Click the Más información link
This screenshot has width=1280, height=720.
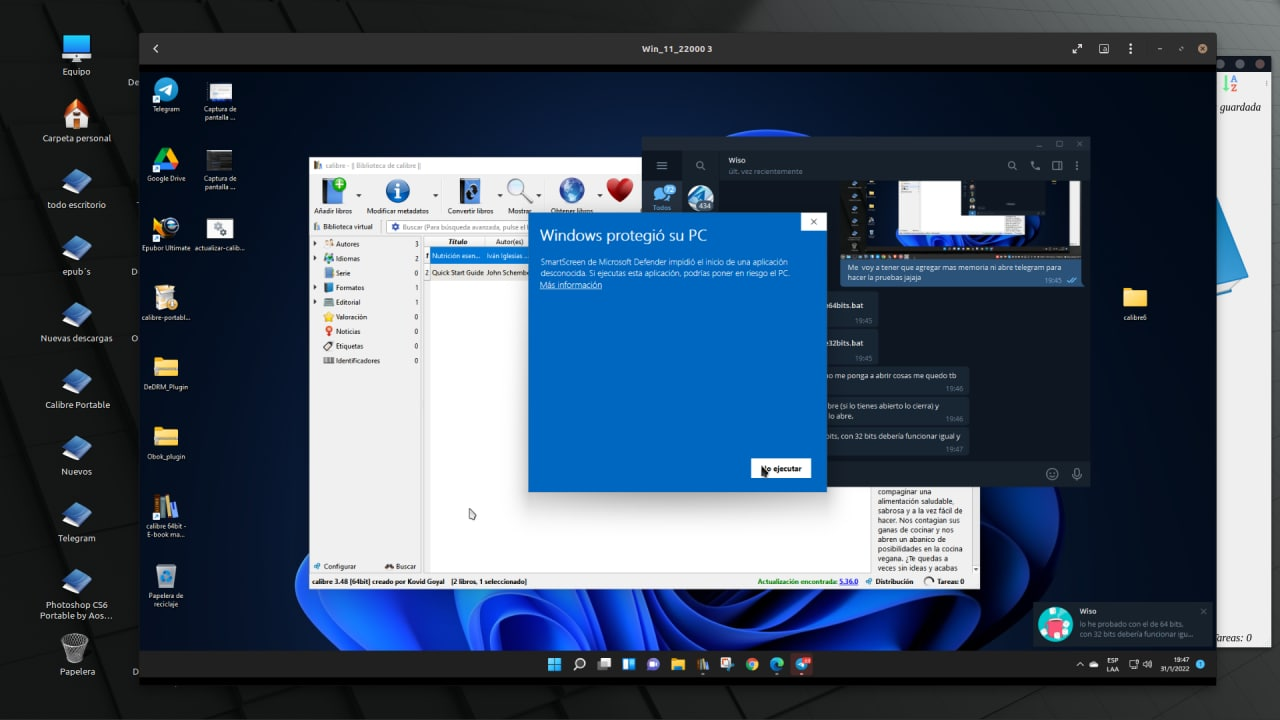570,285
